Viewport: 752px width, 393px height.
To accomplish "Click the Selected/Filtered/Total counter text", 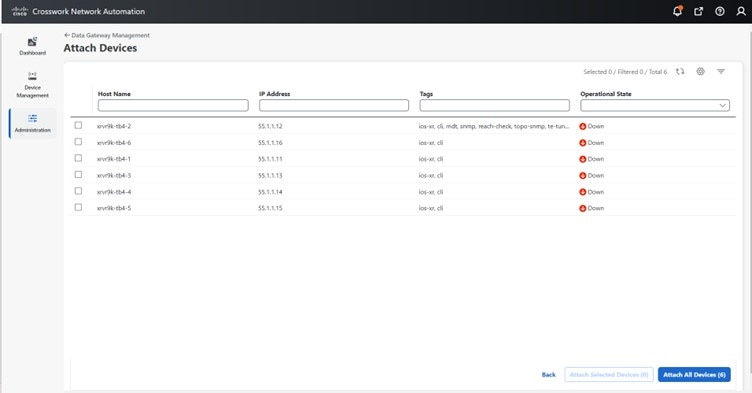I will point(625,71).
